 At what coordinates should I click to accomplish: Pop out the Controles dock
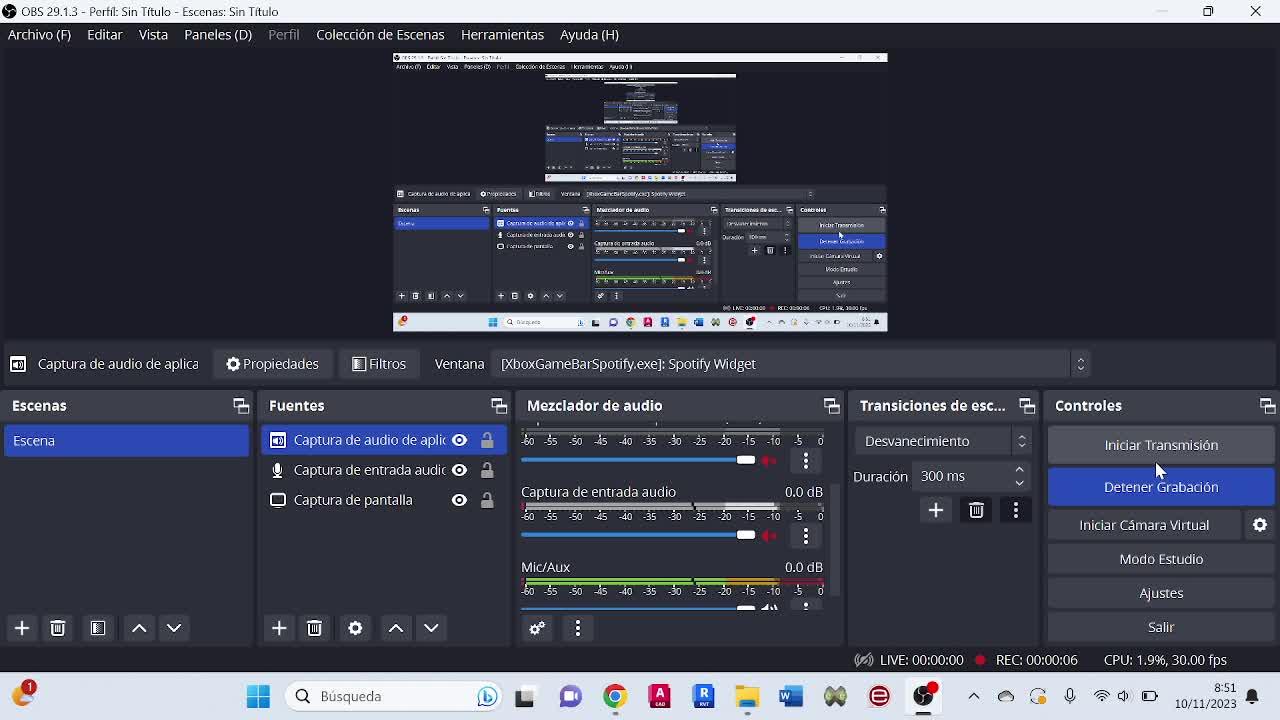click(1267, 406)
